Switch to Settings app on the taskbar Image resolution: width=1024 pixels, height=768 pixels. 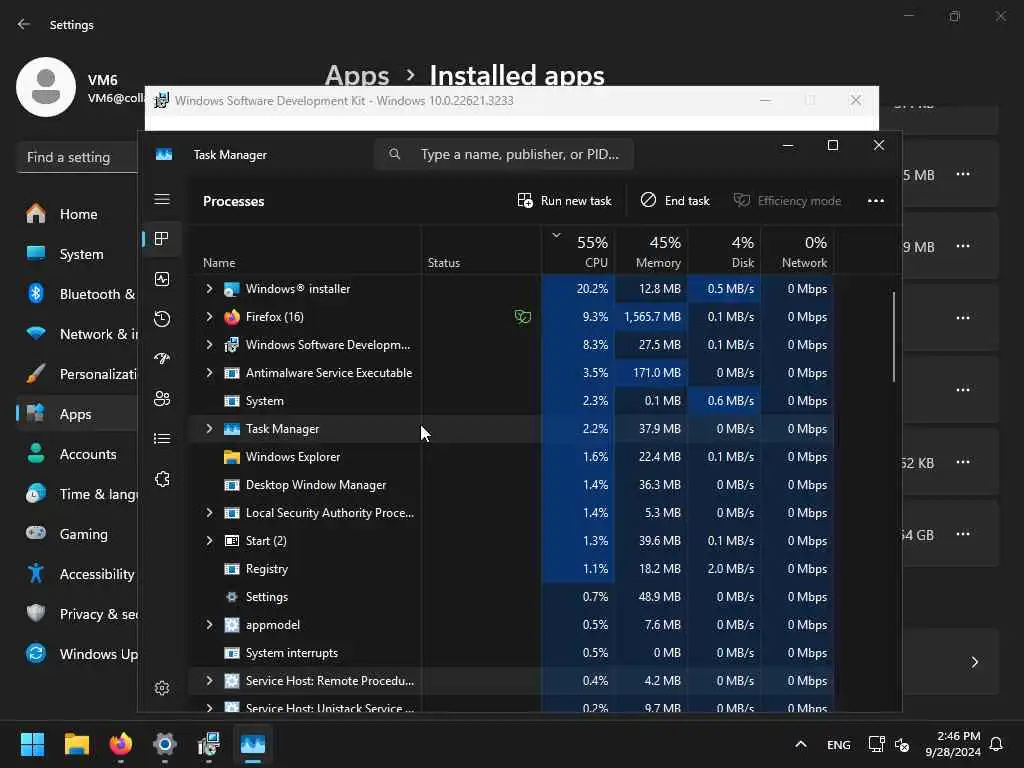coord(165,744)
